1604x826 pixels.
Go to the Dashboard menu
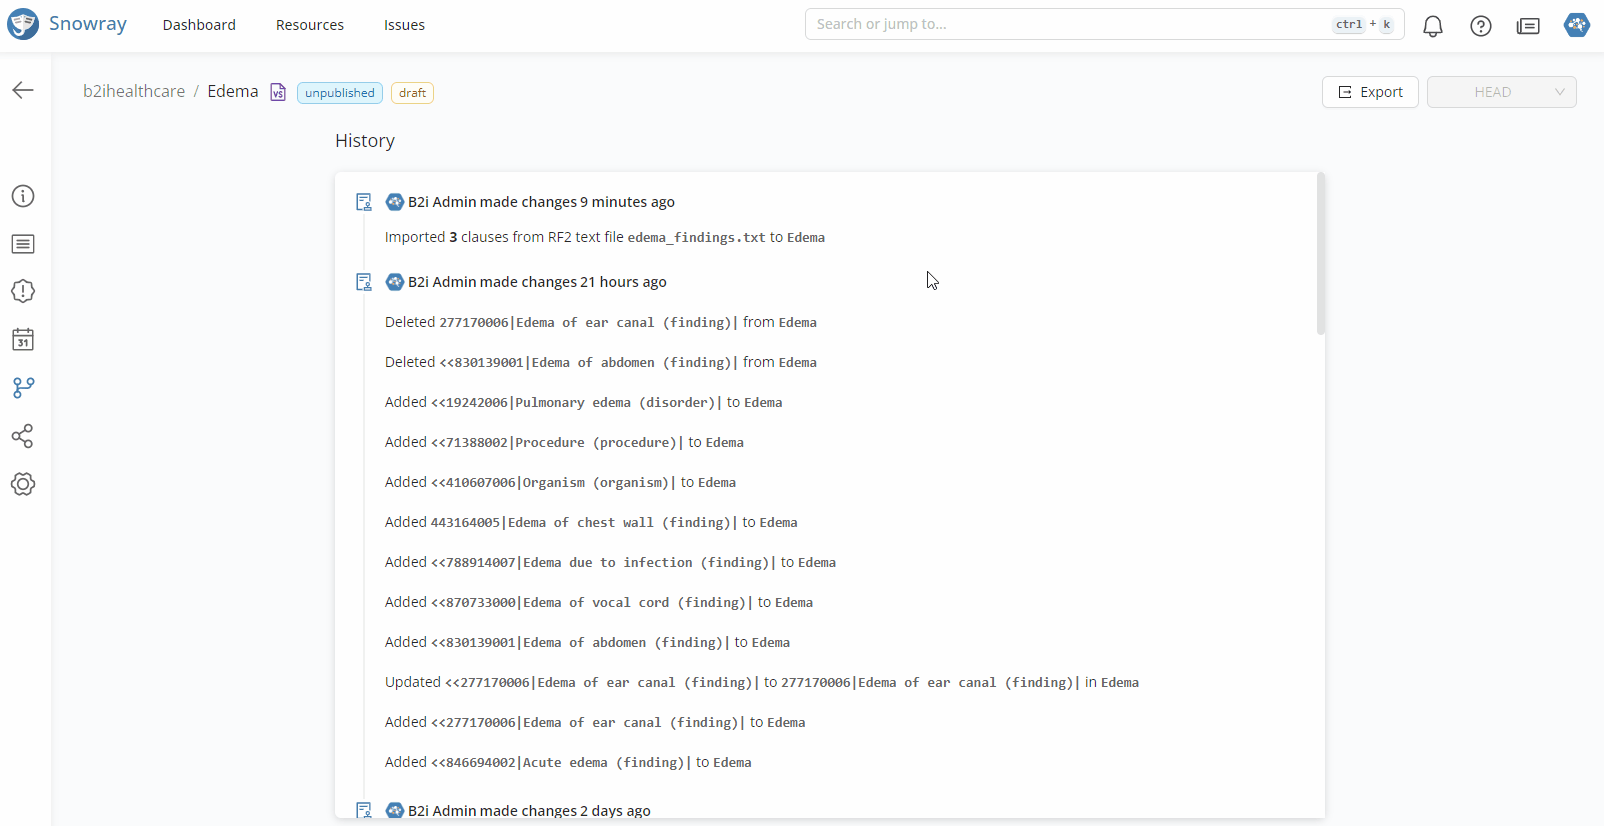click(x=199, y=25)
